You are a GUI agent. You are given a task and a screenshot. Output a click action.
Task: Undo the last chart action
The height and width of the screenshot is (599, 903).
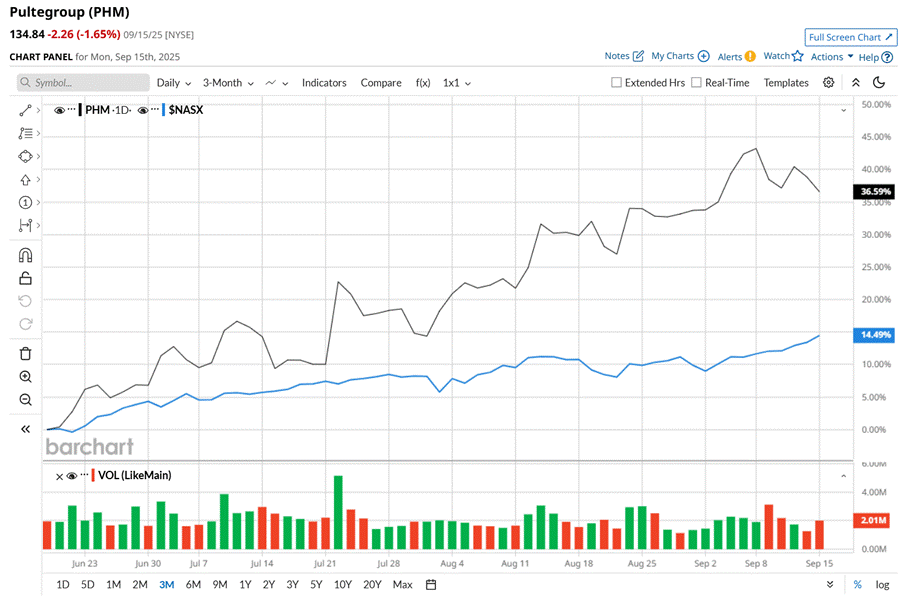pos(25,301)
